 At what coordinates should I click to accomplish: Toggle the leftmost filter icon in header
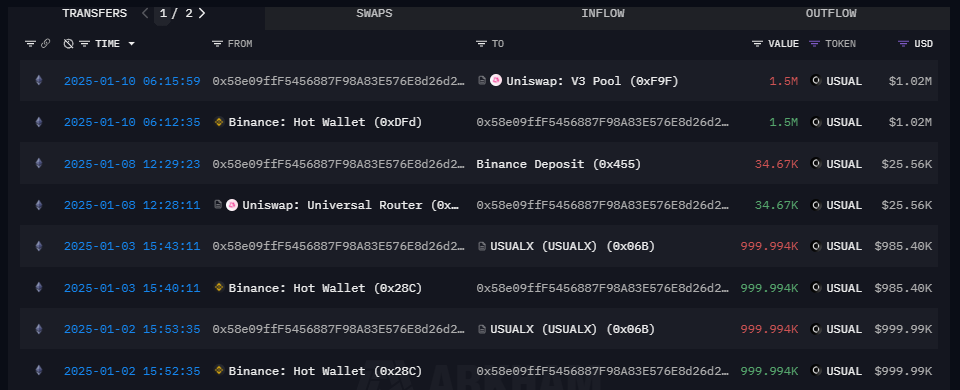point(30,44)
